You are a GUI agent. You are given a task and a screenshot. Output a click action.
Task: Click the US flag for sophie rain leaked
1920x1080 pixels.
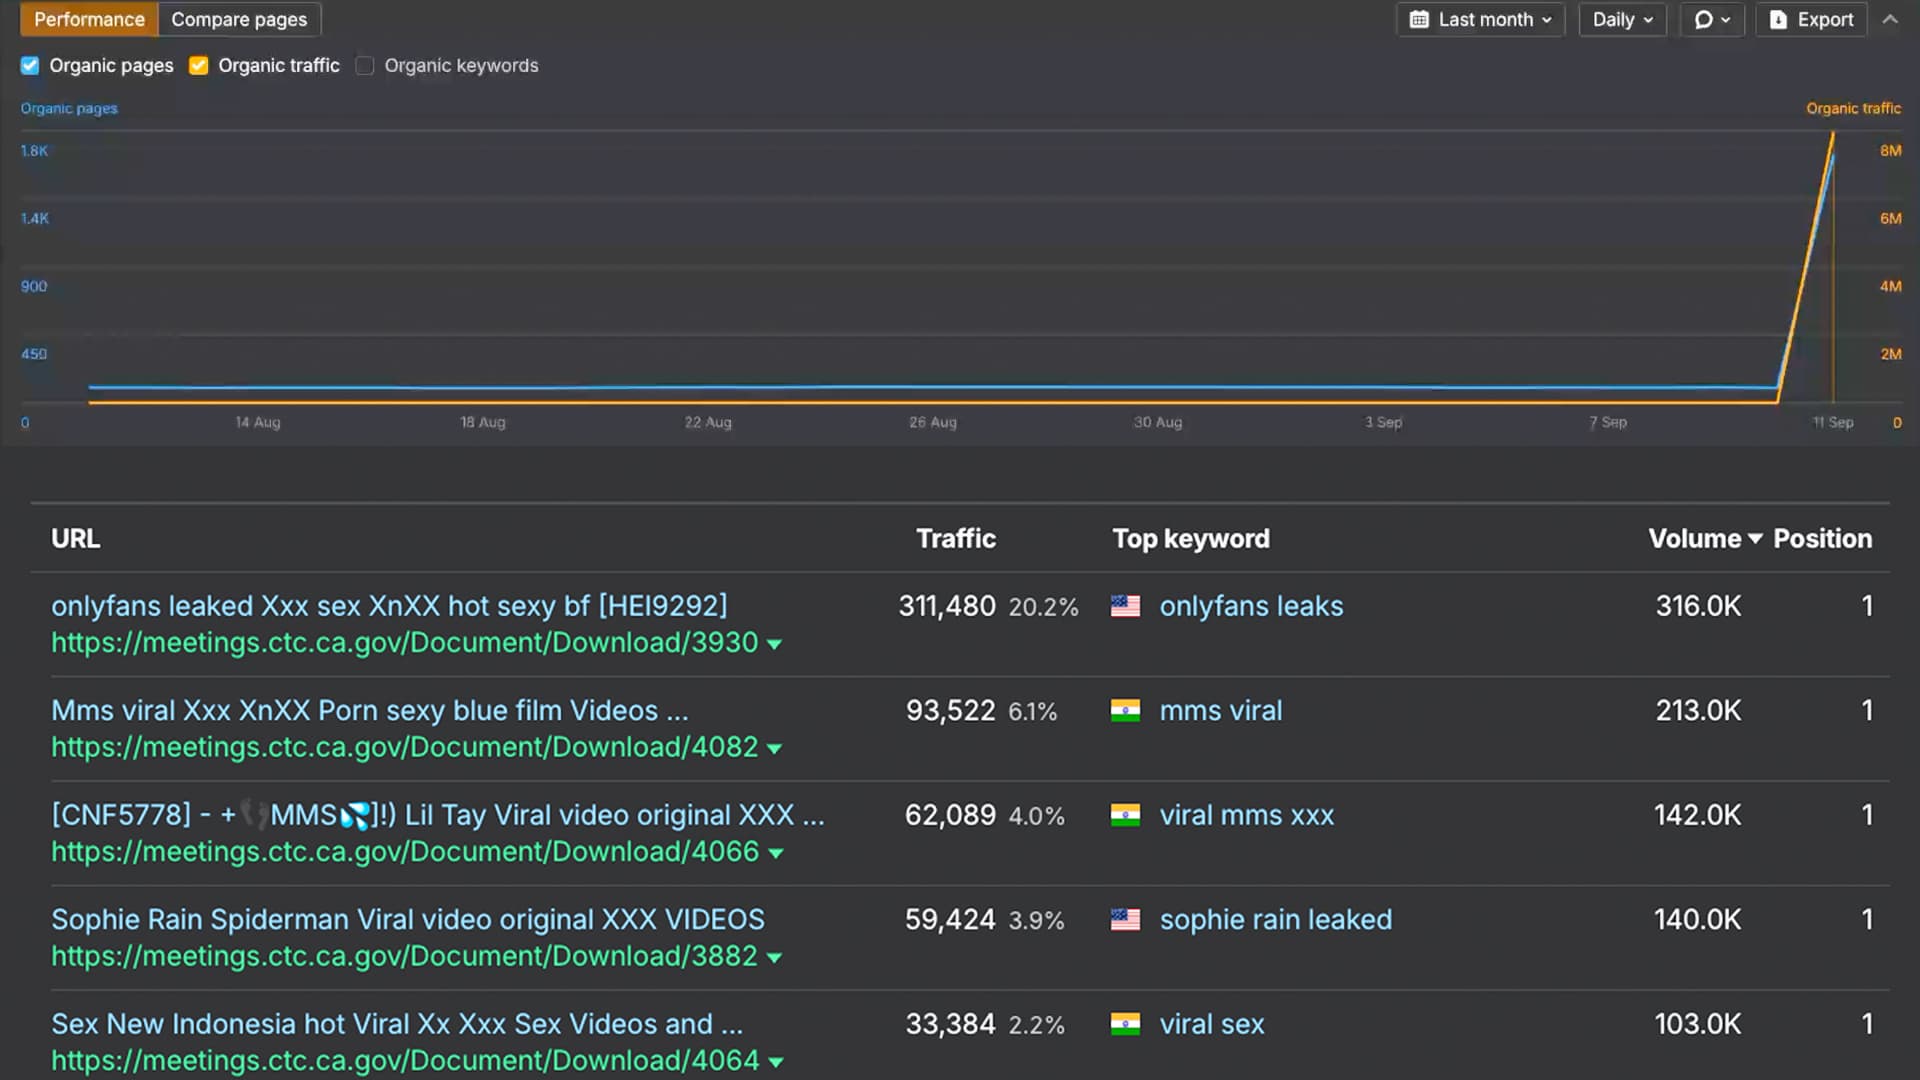(1126, 919)
